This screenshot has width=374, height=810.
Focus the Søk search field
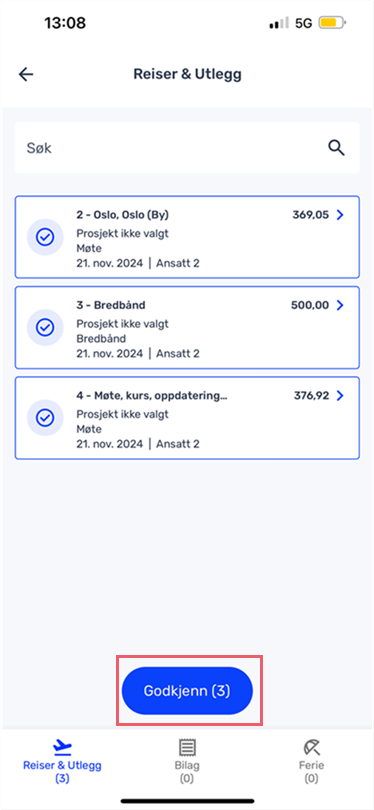(187, 148)
